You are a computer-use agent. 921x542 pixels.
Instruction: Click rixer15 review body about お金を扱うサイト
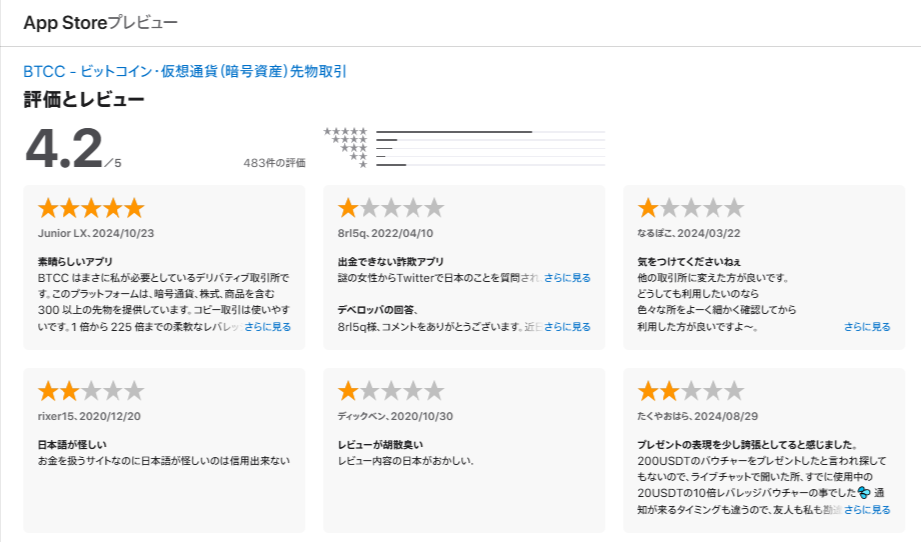click(x=164, y=461)
